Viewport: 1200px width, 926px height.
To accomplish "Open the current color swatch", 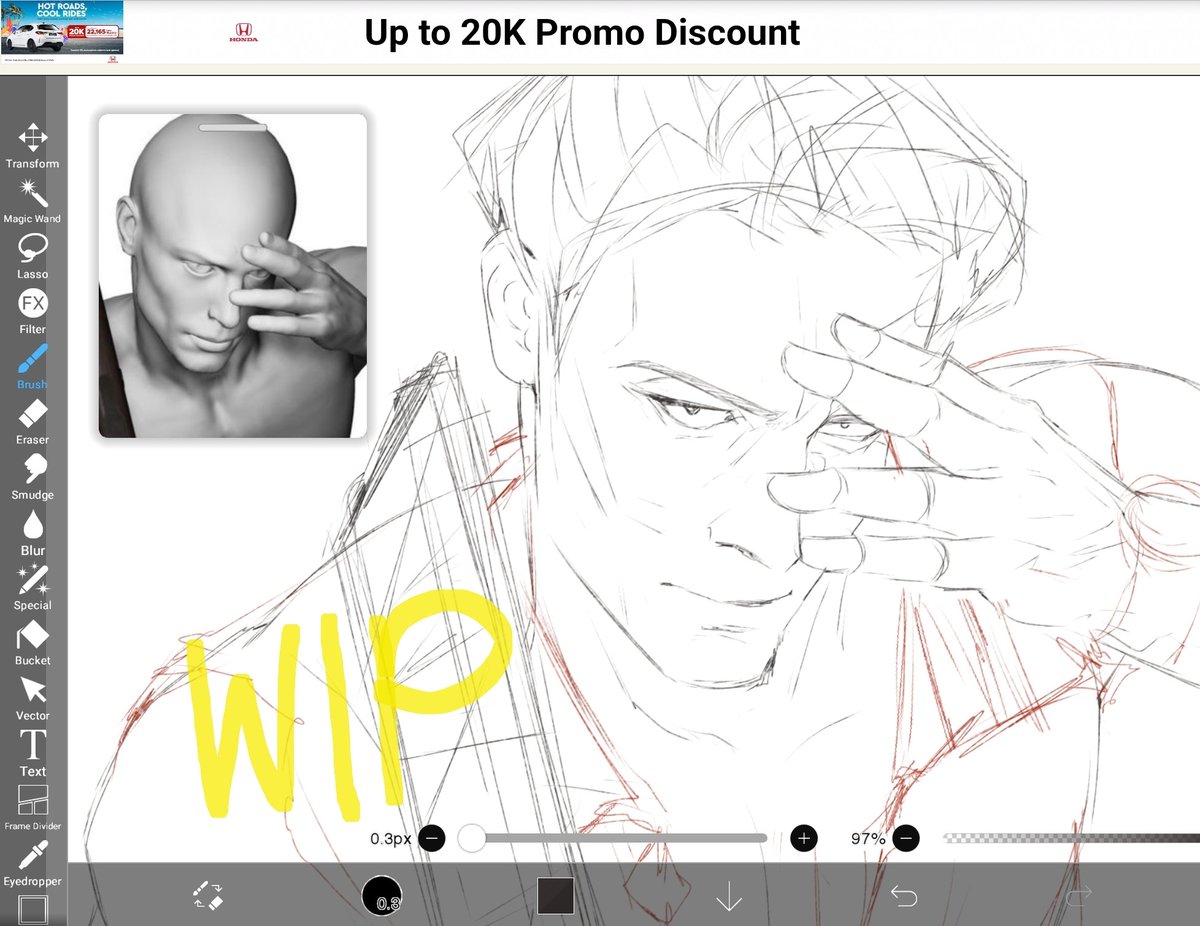I will click(x=555, y=895).
